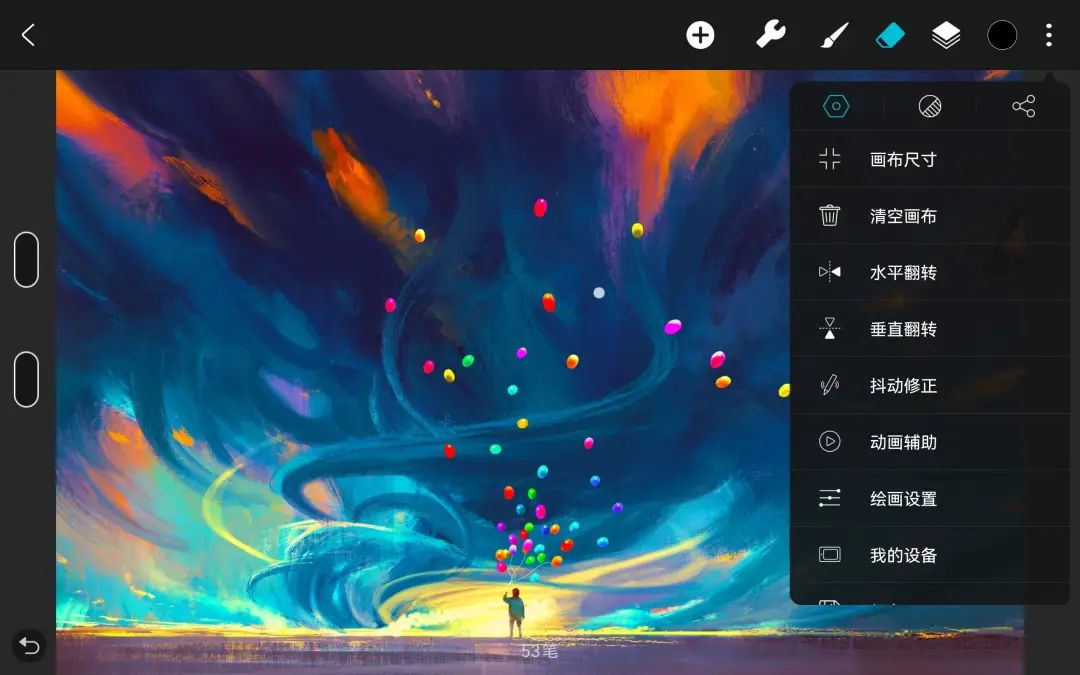The height and width of the screenshot is (675, 1080).
Task: Click the animation play circle icon
Action: (829, 442)
